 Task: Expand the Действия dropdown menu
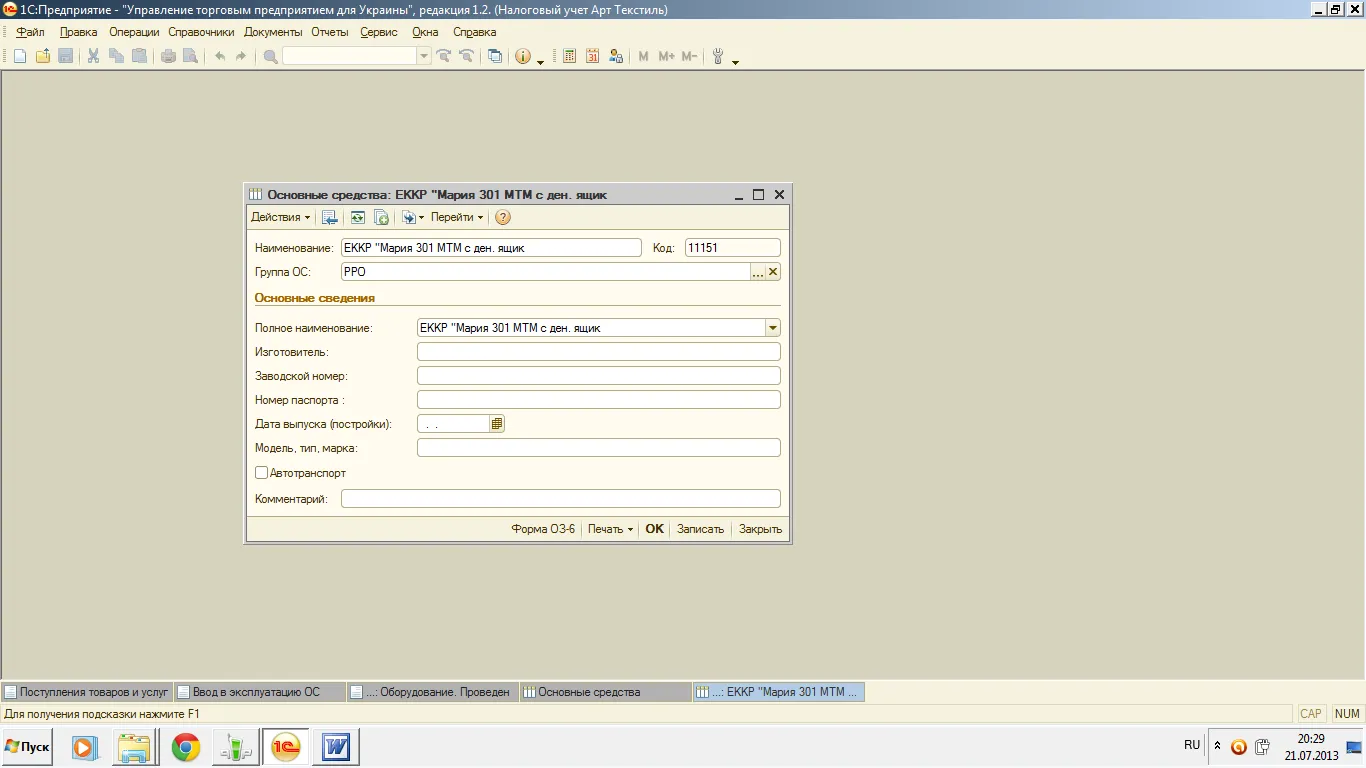click(x=280, y=217)
